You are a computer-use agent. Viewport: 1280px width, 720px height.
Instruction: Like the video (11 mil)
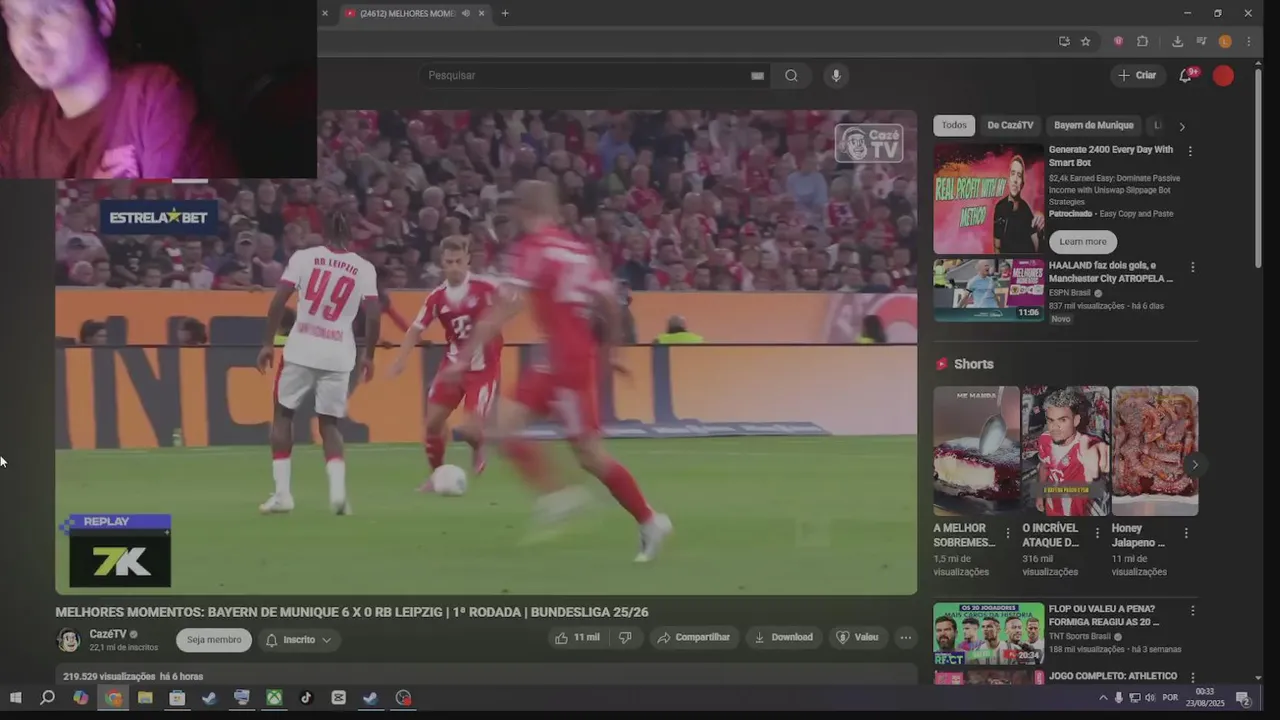[578, 638]
